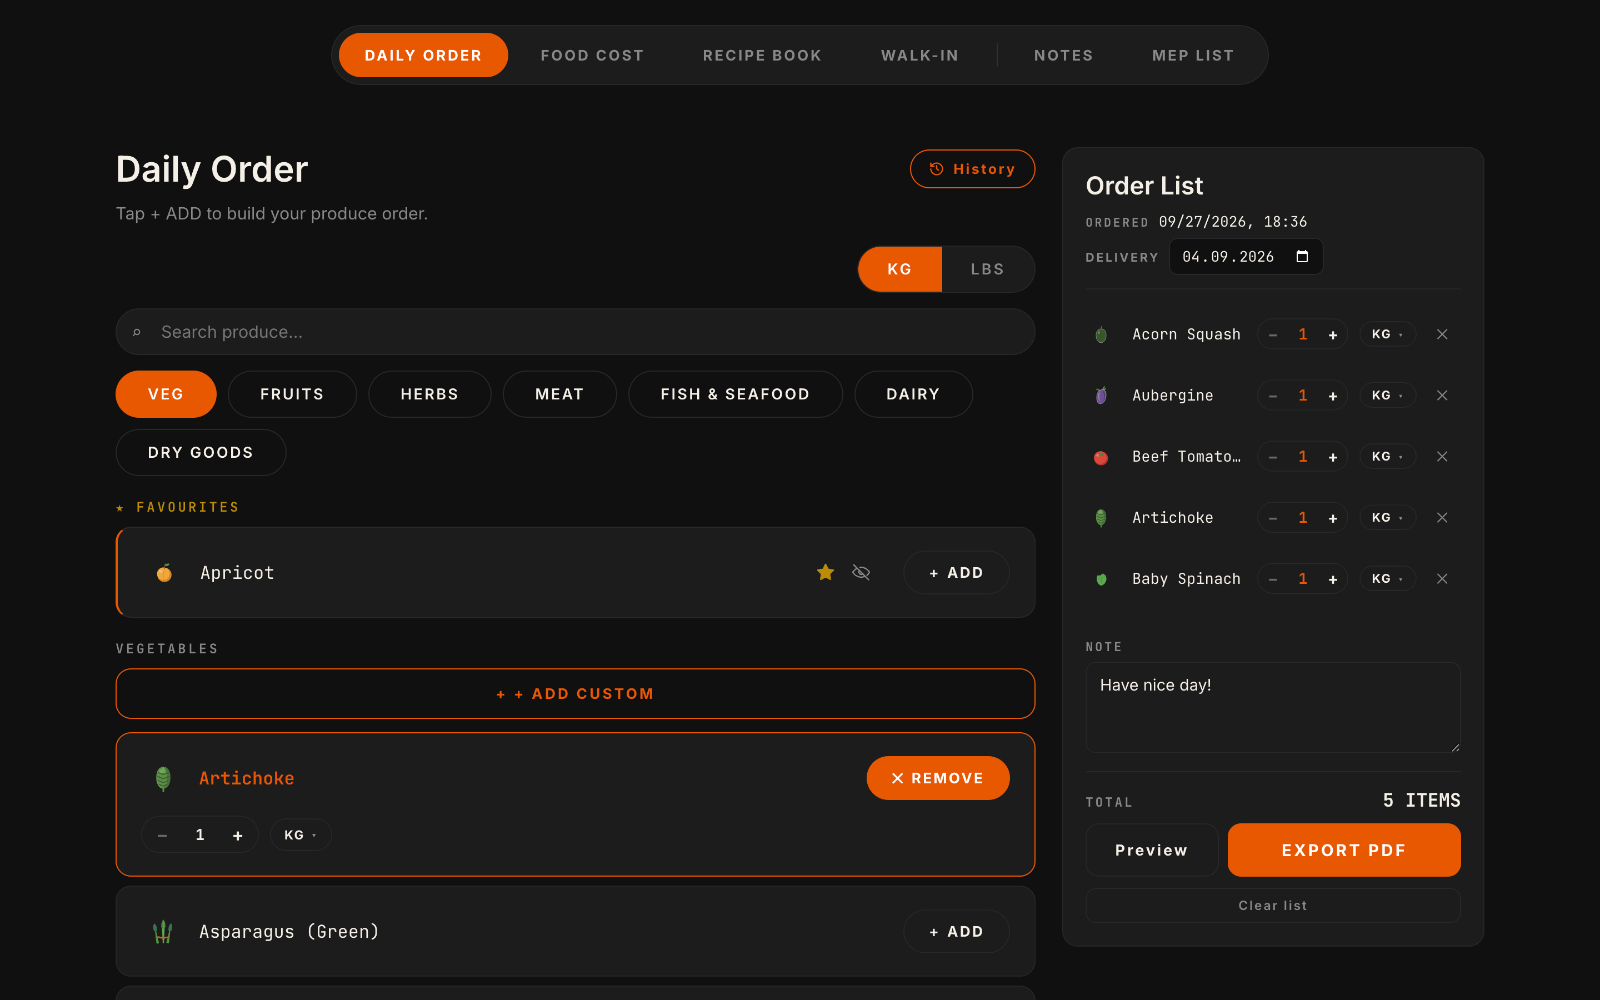
Task: Select the Fish & Seafood category
Action: pyautogui.click(x=735, y=394)
